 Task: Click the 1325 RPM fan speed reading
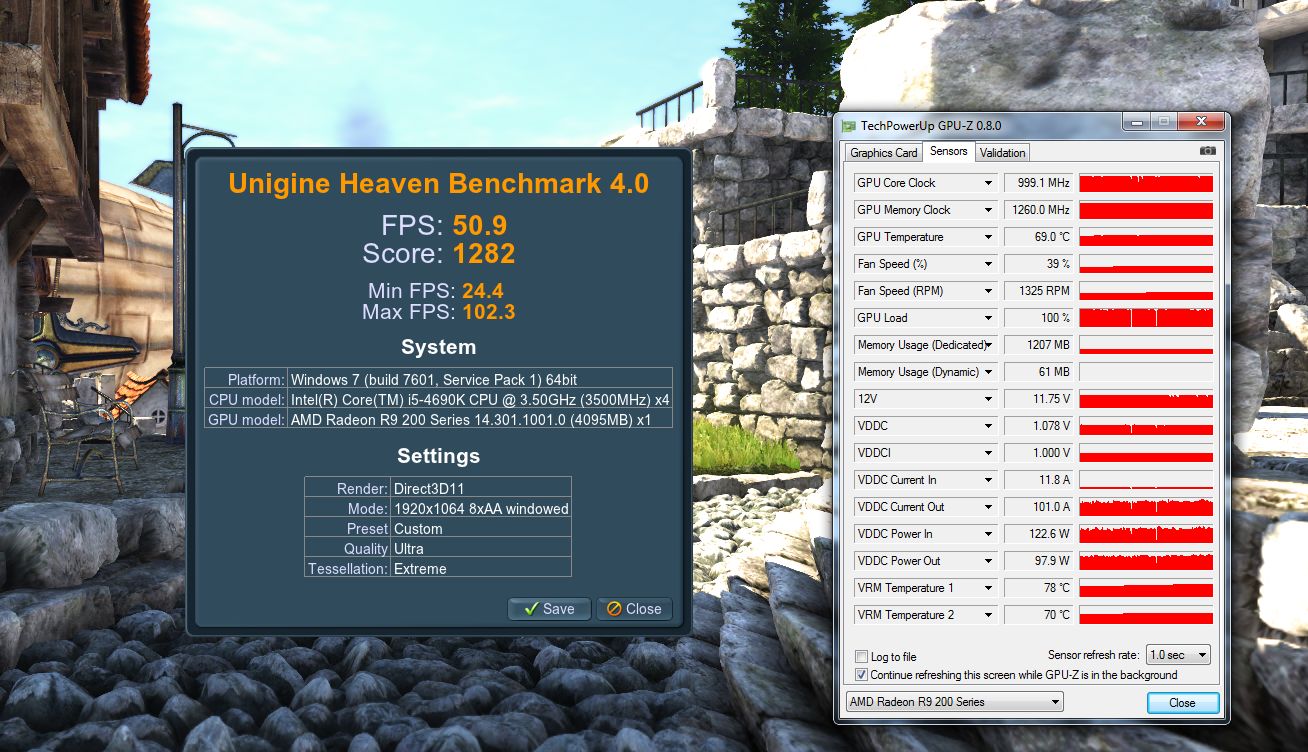pos(1038,291)
